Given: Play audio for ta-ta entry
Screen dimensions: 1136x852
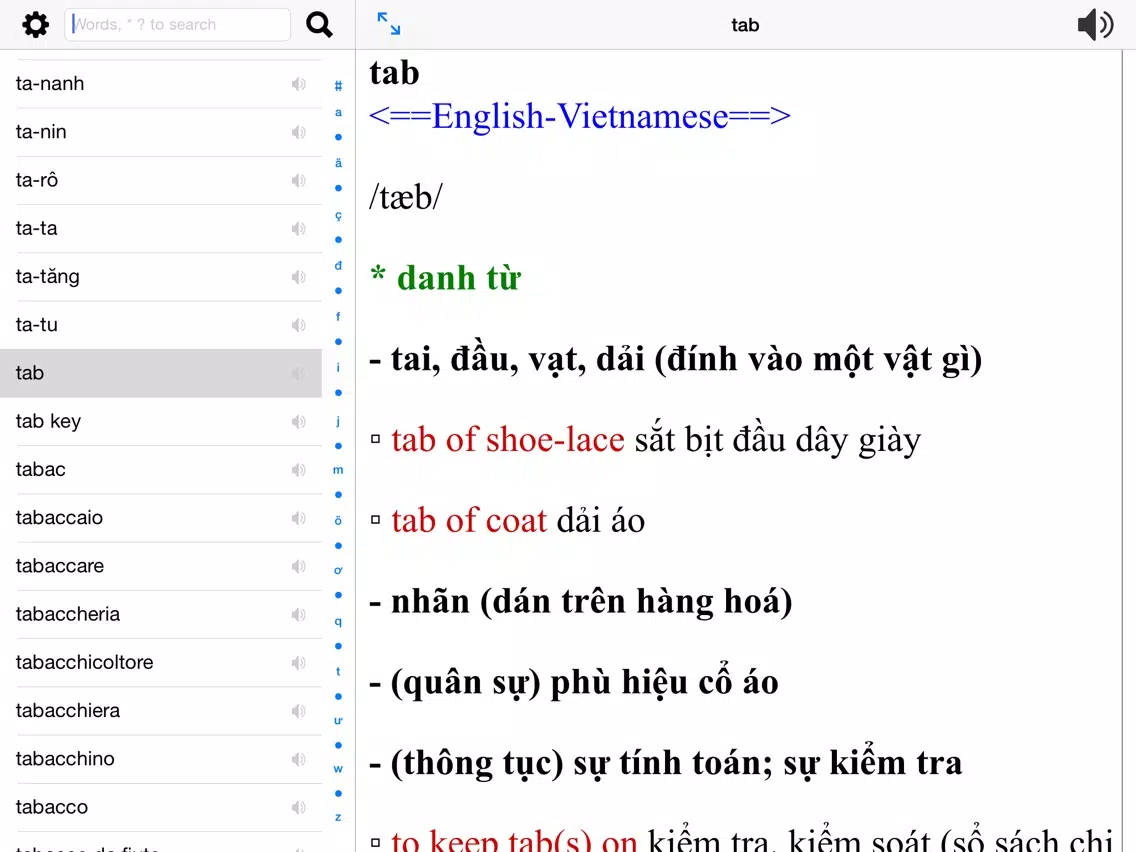Looking at the screenshot, I should tap(298, 228).
